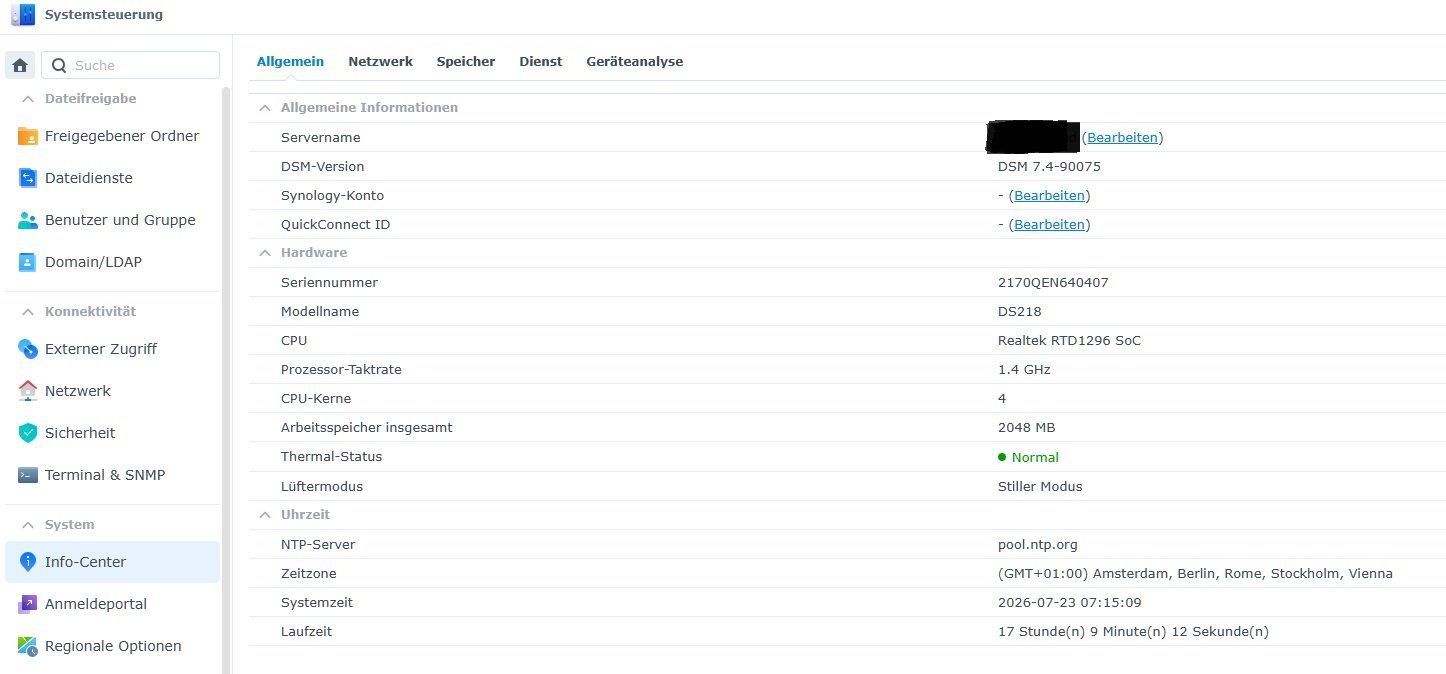Image resolution: width=1446 pixels, height=674 pixels.
Task: Click the sidebar vertical scrollbar
Action: [x=226, y=380]
